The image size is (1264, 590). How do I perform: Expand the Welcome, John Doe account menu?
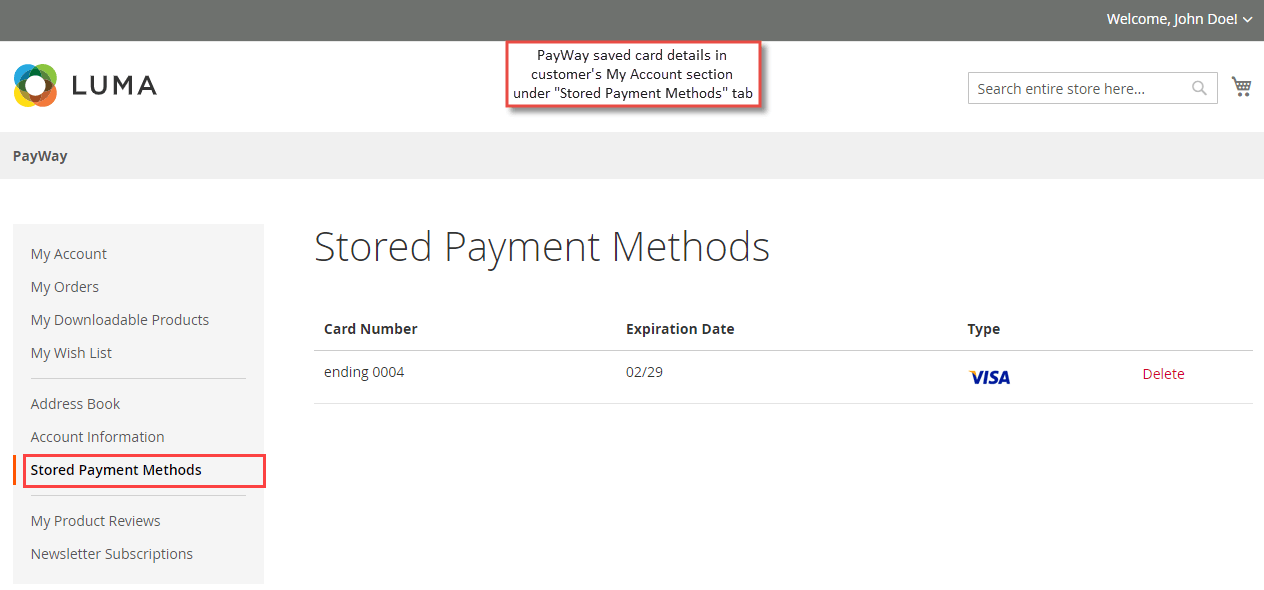tap(1168, 19)
